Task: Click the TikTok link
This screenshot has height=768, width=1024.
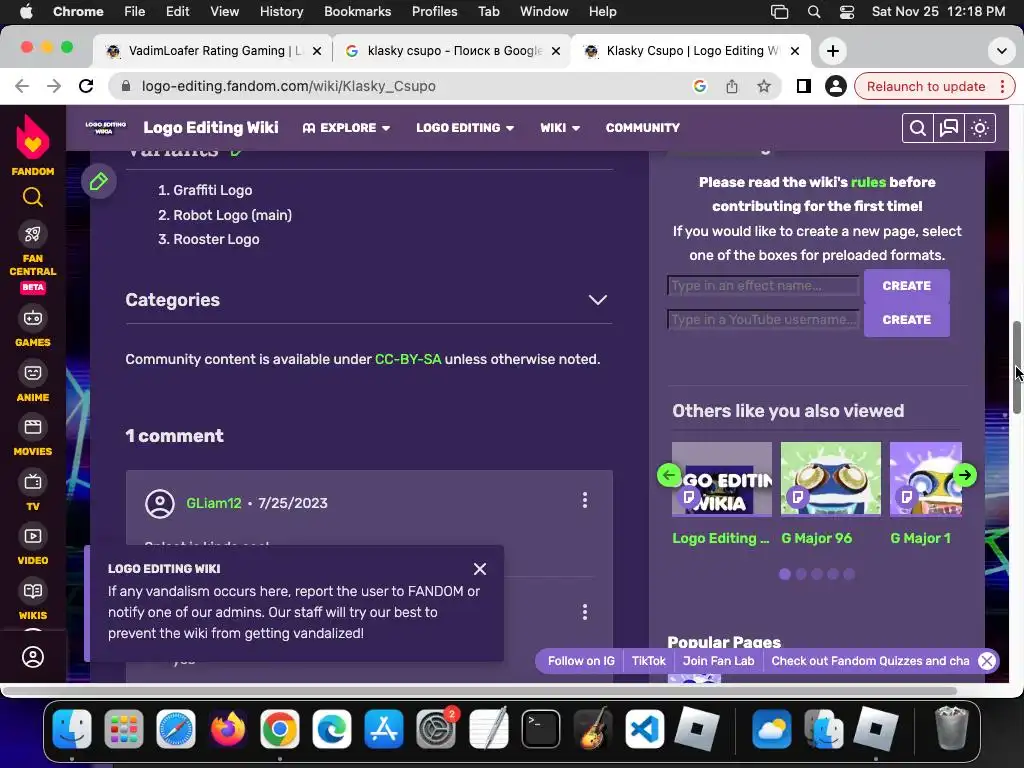Action: (x=648, y=661)
